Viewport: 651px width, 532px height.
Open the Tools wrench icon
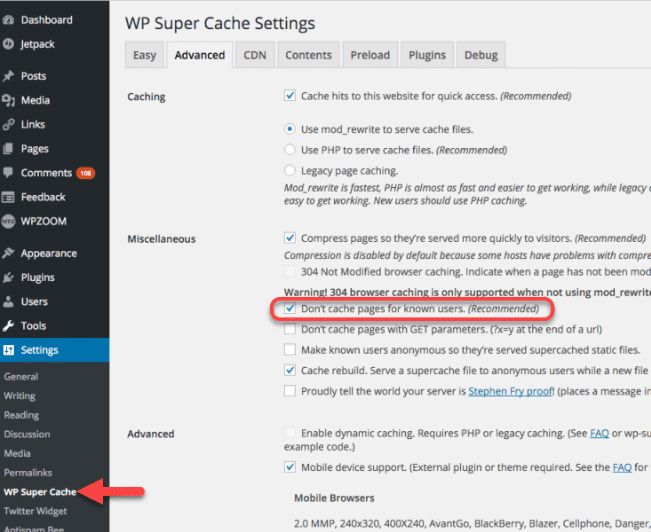coord(9,326)
